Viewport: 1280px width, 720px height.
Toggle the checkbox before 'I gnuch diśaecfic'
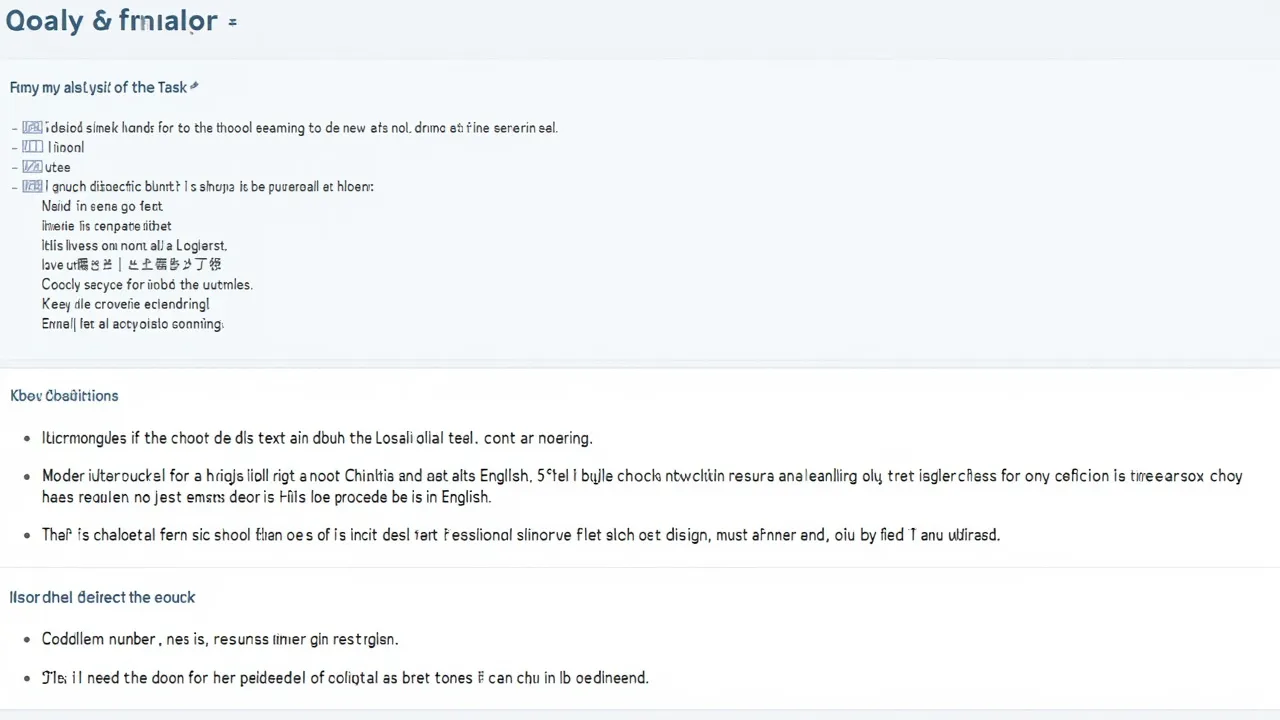coord(32,186)
